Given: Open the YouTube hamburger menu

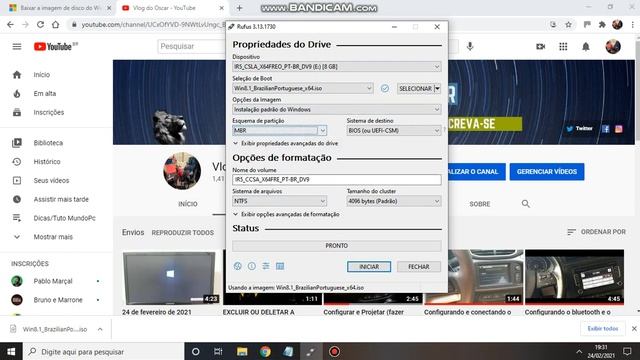Looking at the screenshot, I should [x=17, y=47].
